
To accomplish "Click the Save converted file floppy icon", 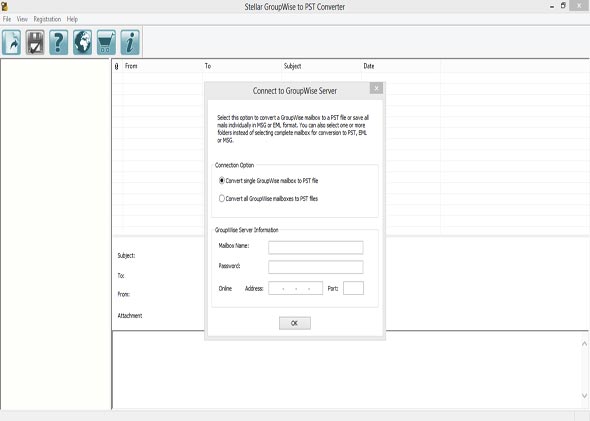I will pos(35,42).
